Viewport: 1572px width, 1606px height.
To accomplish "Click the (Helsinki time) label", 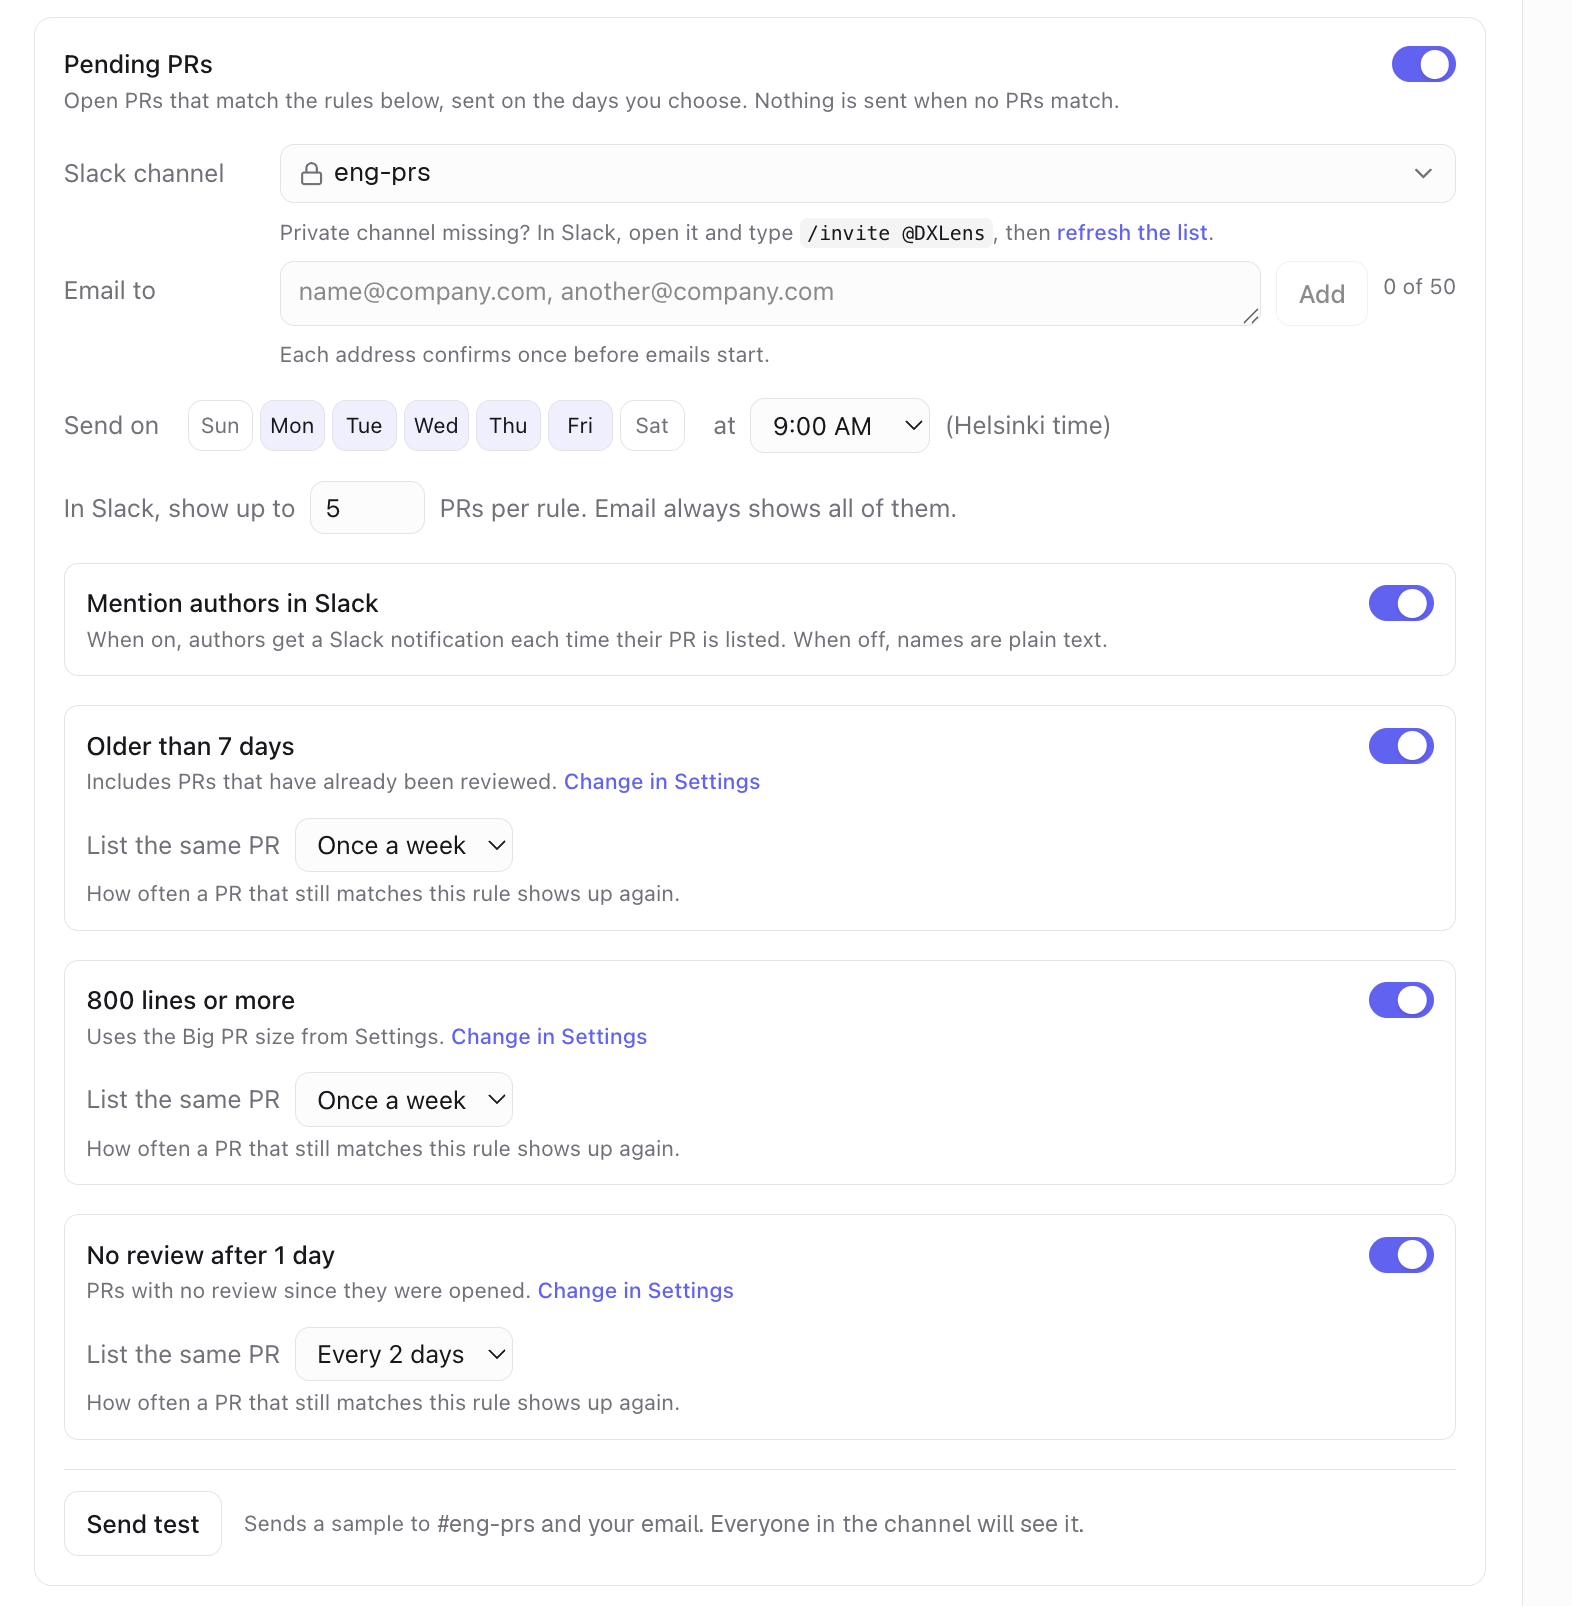I will pos(1028,426).
